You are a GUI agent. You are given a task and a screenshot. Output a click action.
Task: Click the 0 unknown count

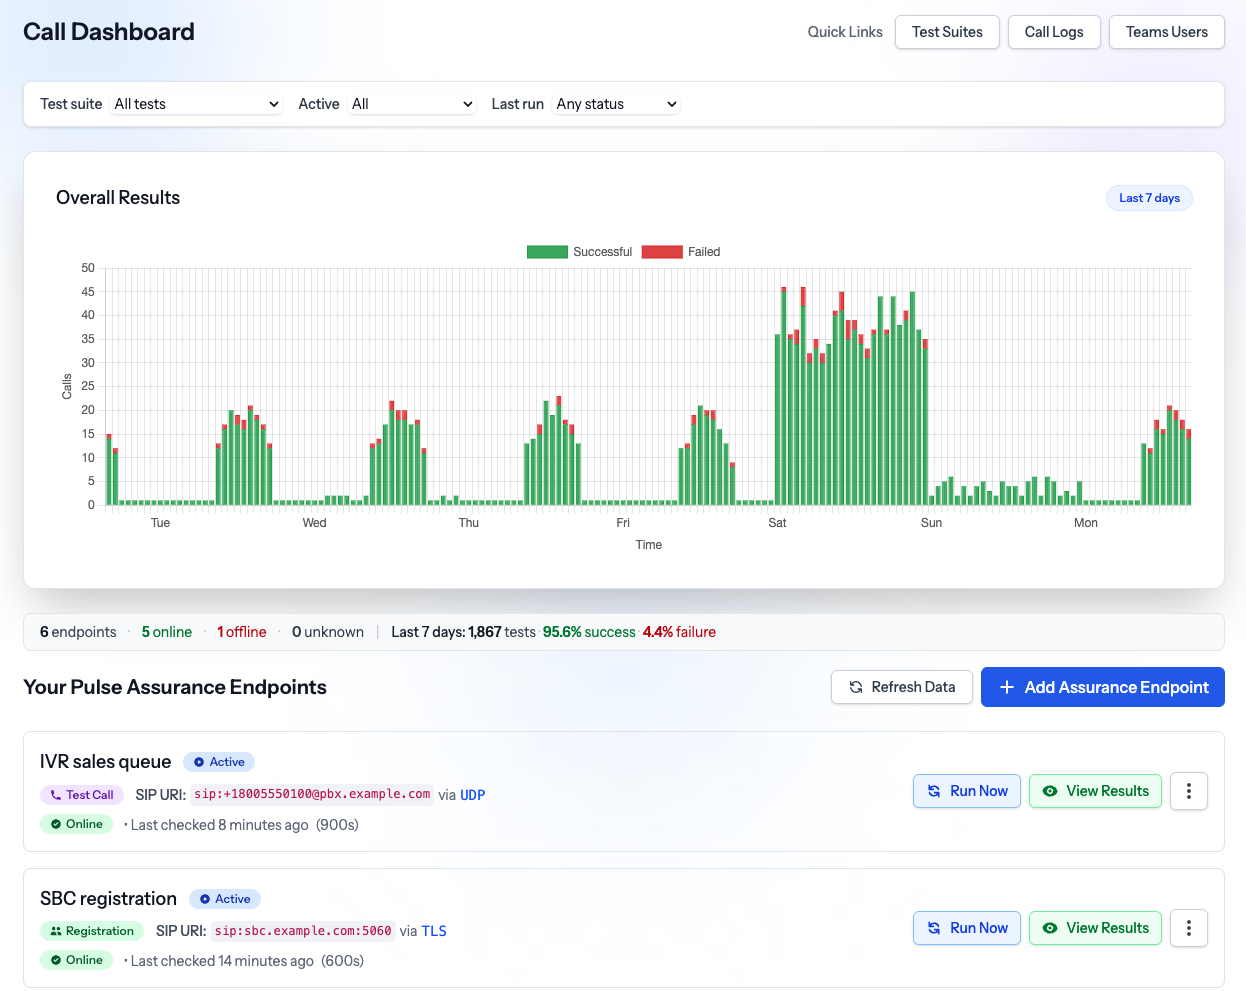328,632
